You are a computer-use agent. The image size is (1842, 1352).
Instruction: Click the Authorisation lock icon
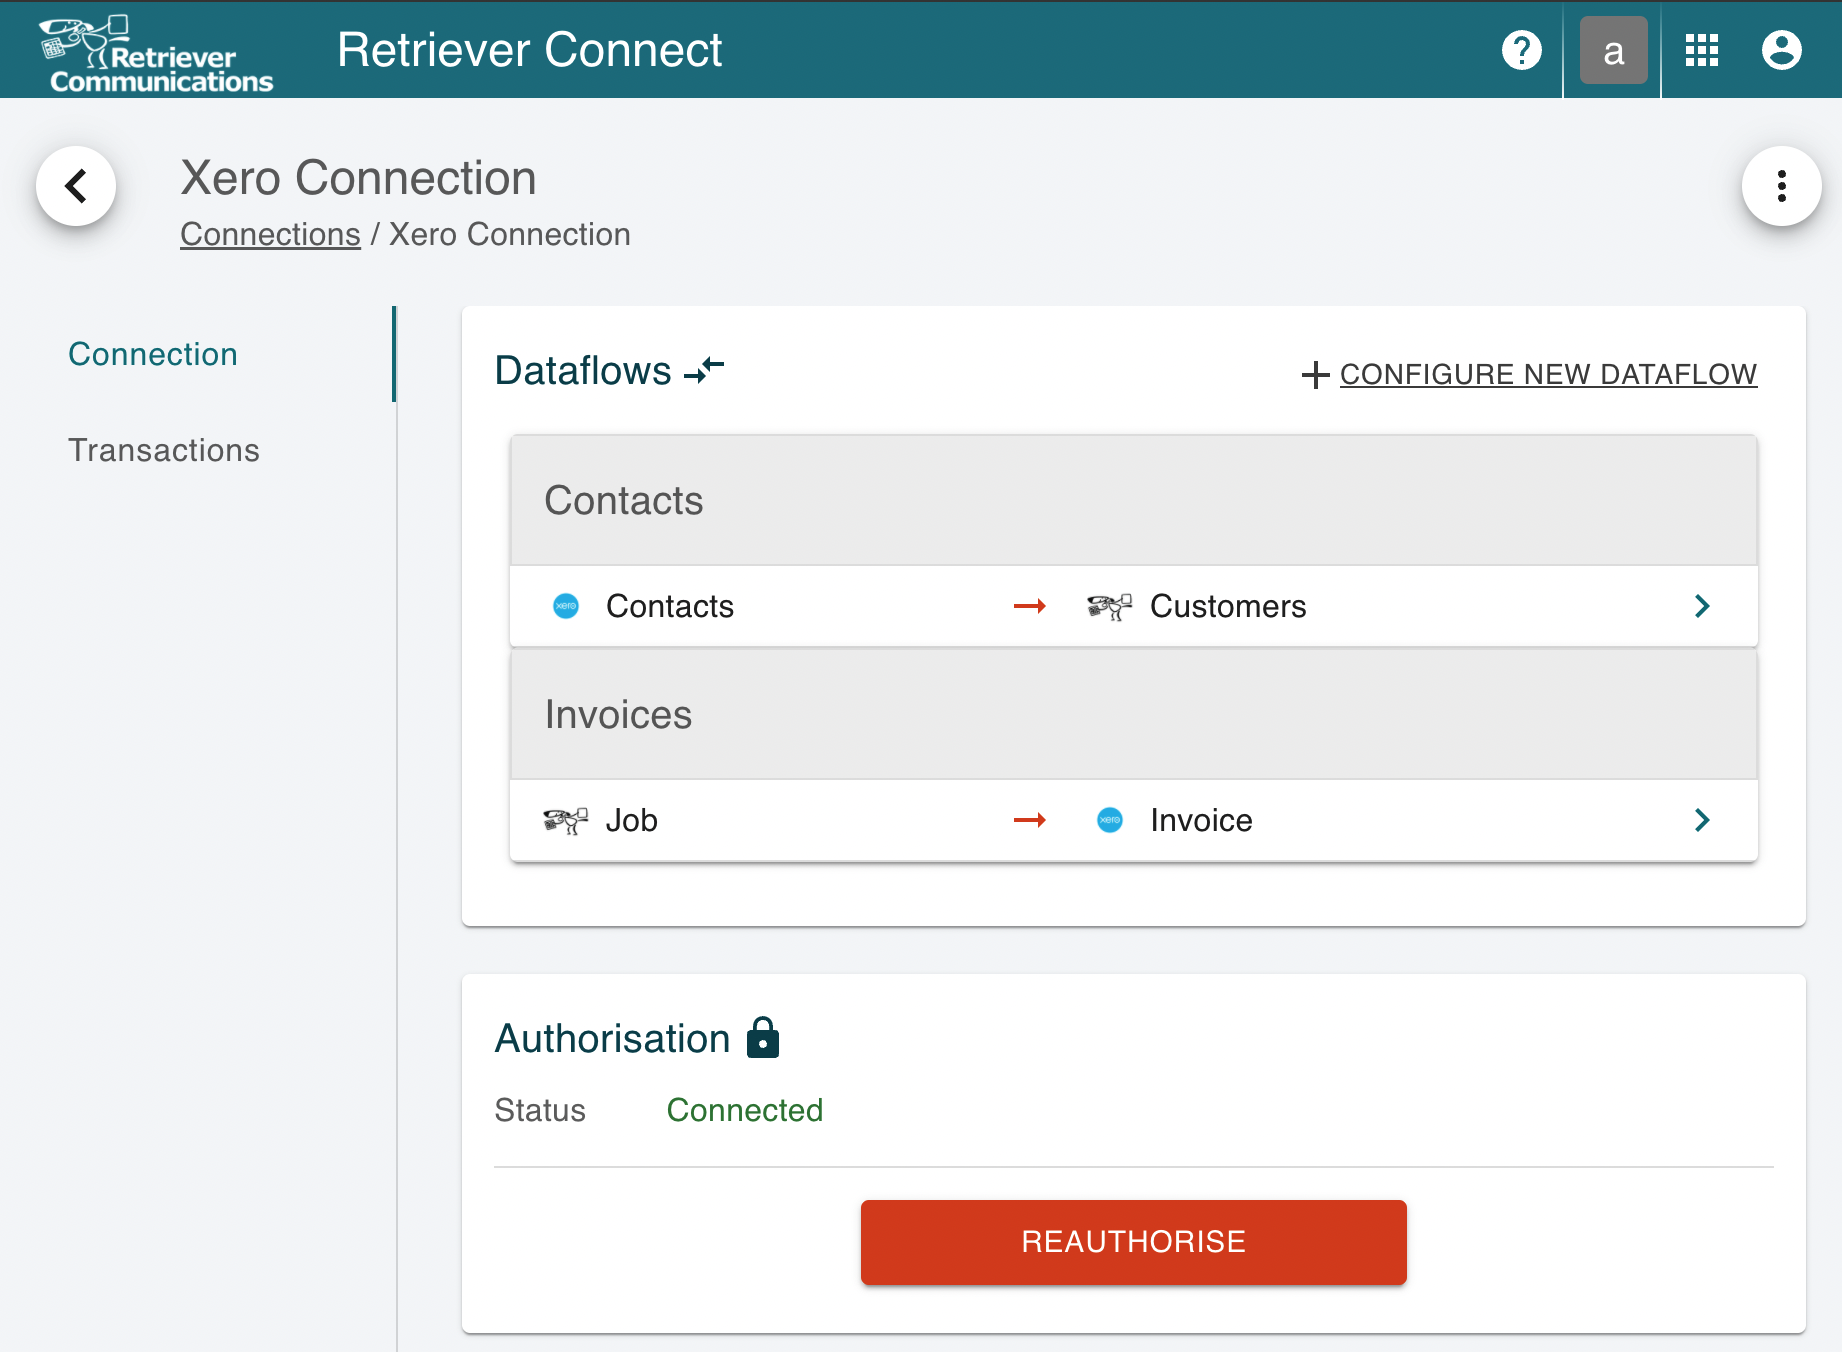click(x=763, y=1037)
